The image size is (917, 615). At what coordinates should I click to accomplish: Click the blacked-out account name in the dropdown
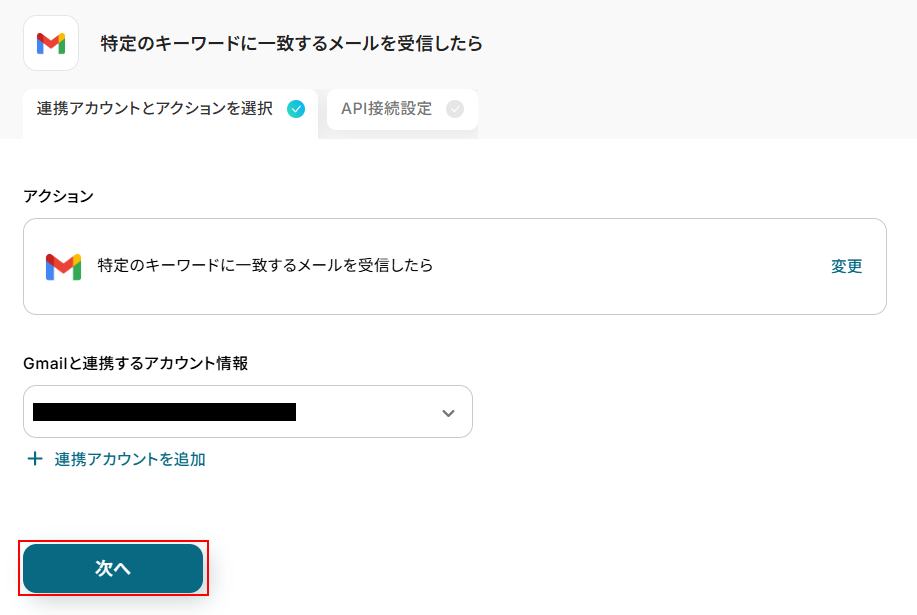point(164,412)
